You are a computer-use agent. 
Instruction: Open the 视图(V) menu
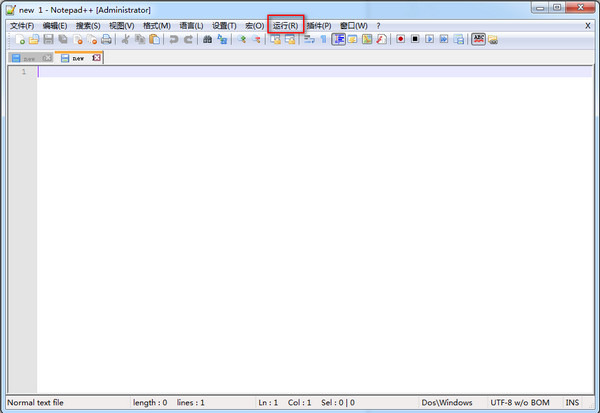[x=122, y=26]
